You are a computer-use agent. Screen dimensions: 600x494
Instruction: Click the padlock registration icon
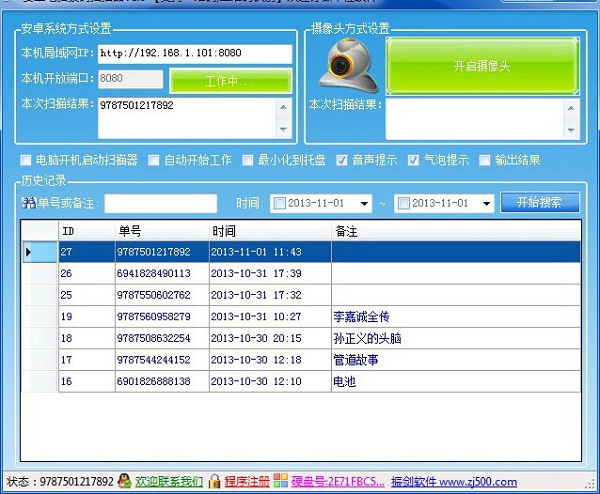click(215, 481)
